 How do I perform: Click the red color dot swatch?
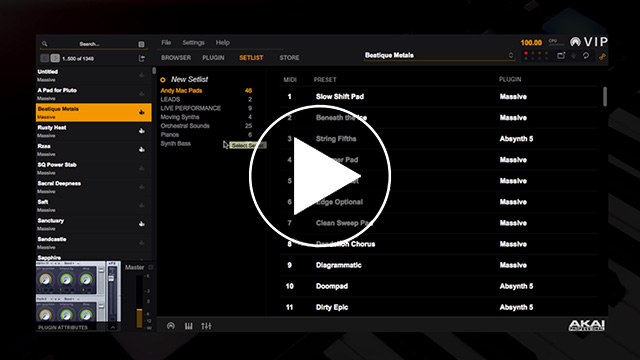pyautogui.click(x=526, y=53)
